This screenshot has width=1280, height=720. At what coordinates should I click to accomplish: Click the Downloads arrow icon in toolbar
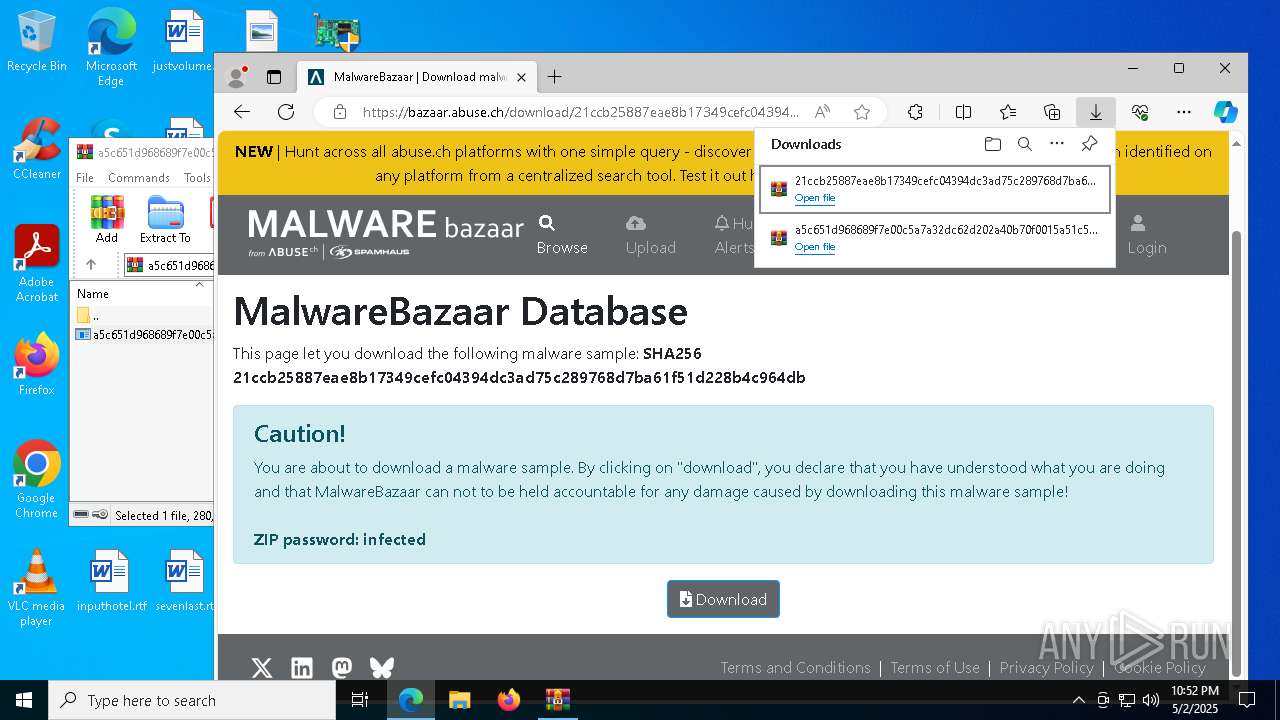pos(1096,112)
